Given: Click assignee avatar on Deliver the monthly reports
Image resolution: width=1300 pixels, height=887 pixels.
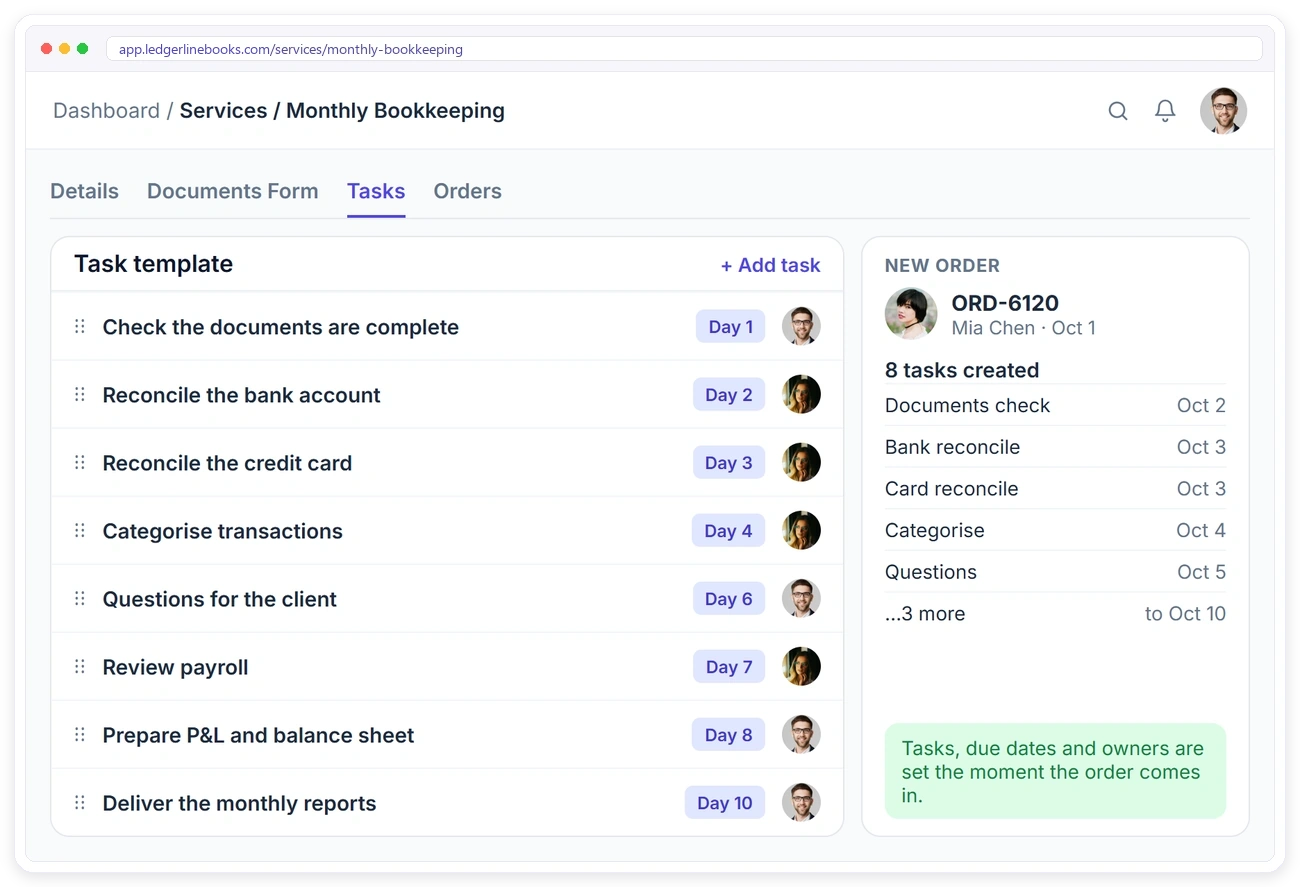Looking at the screenshot, I should click(x=801, y=803).
